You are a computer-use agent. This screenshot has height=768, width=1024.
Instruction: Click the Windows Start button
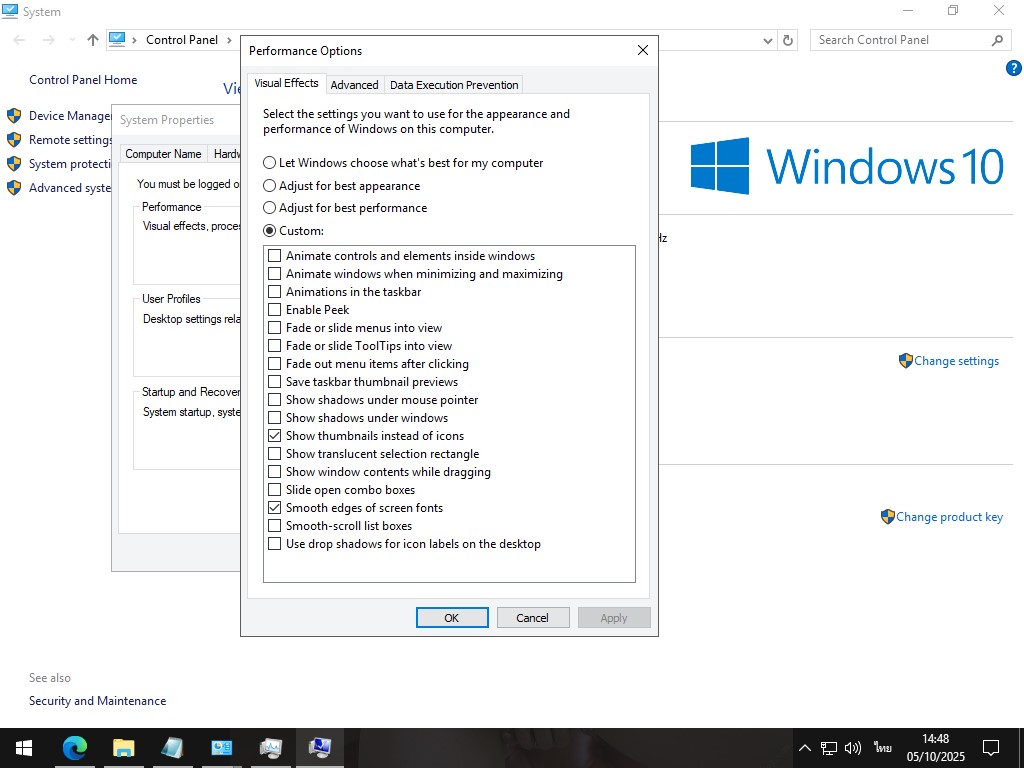24,748
